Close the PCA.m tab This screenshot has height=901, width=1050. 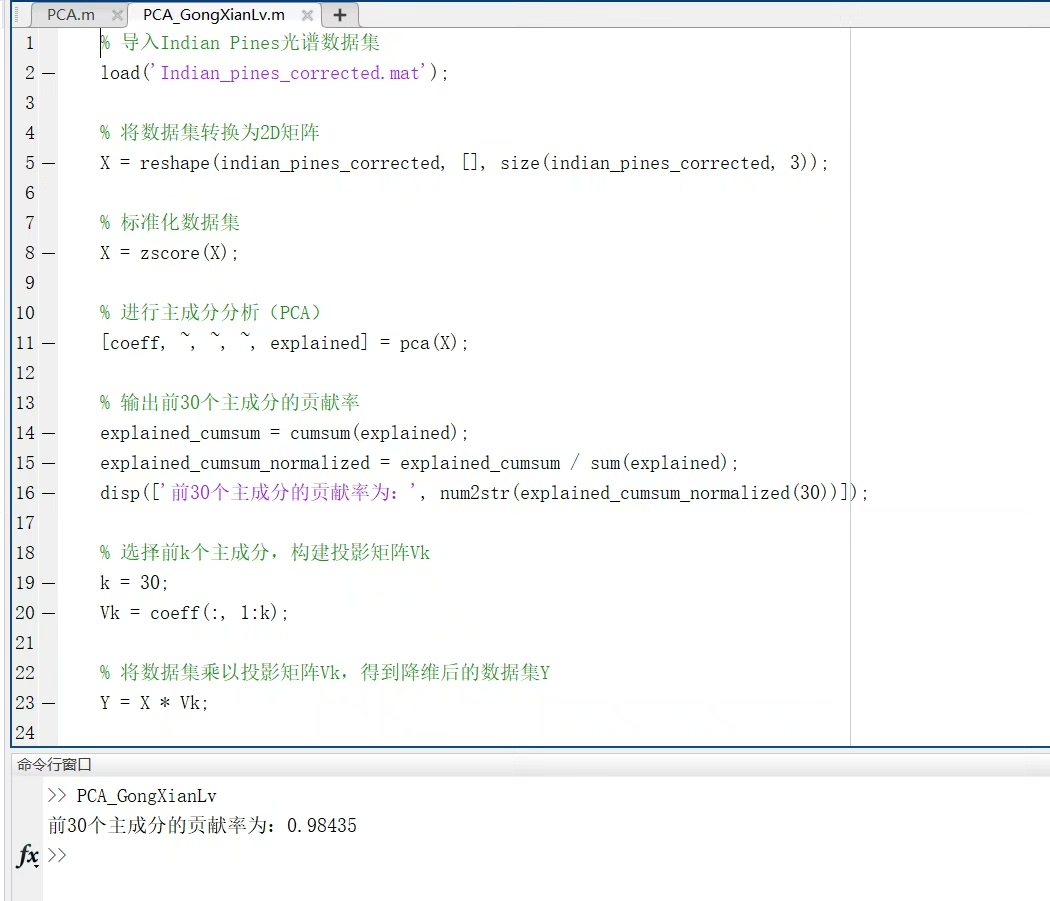tap(117, 15)
